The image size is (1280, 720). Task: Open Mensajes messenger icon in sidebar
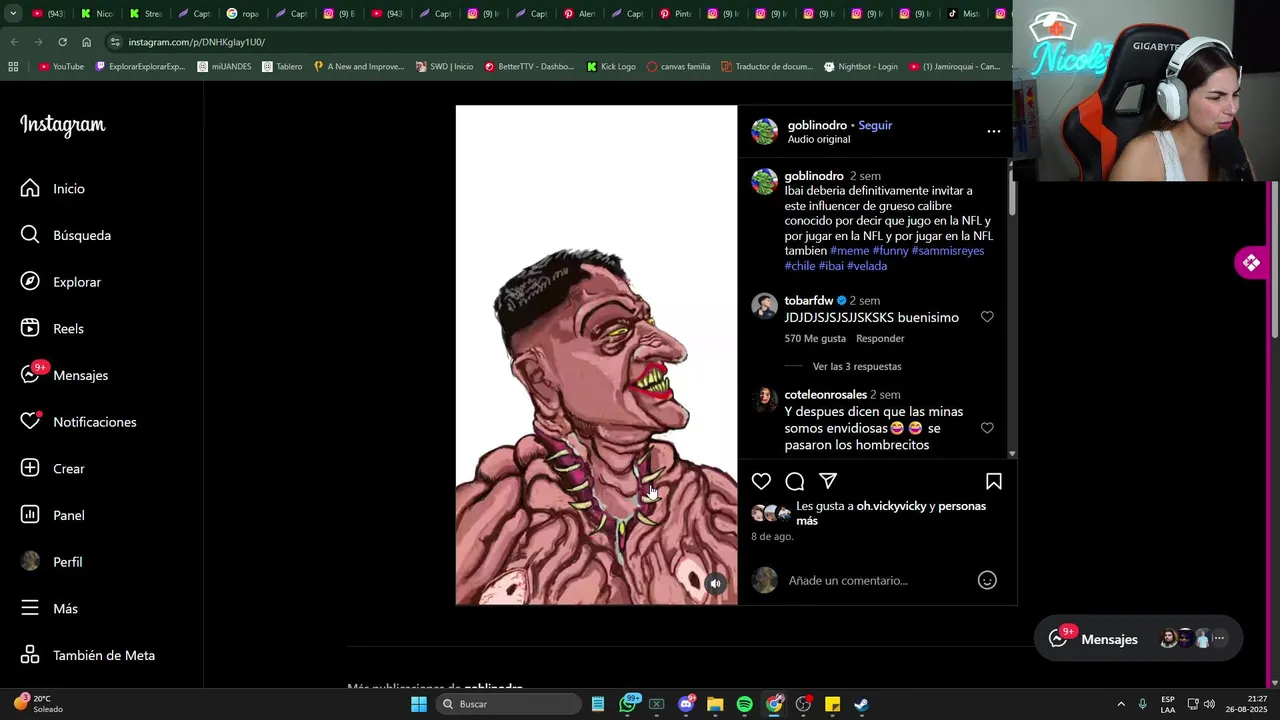coord(30,375)
